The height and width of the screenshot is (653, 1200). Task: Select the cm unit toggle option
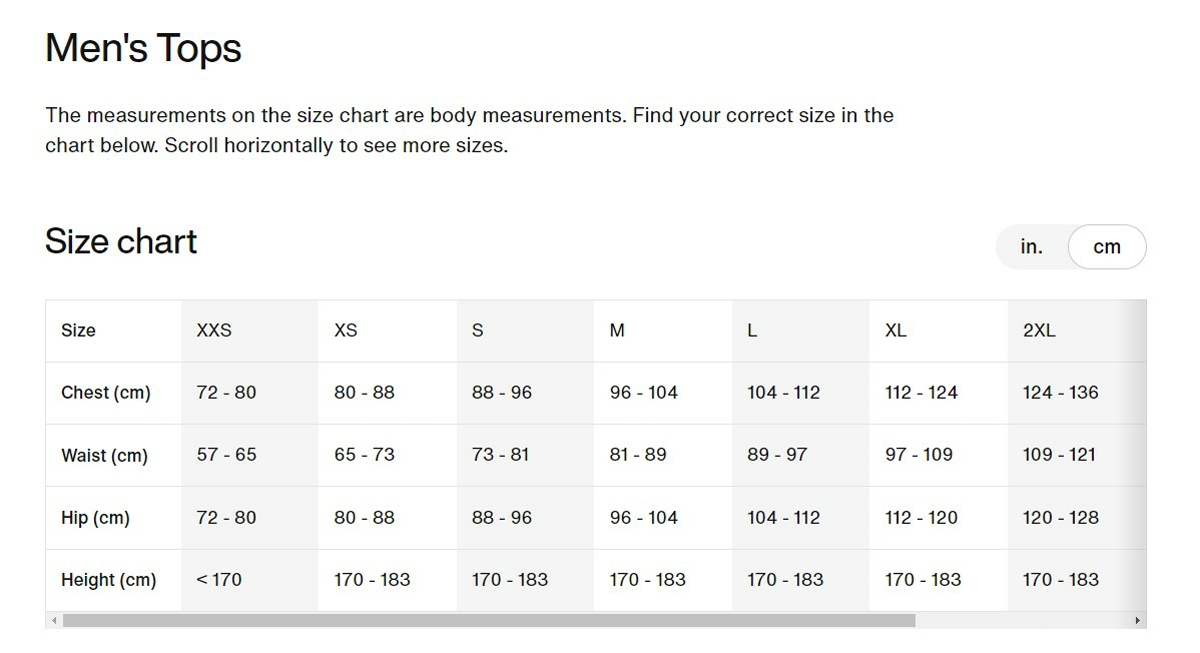(1107, 247)
